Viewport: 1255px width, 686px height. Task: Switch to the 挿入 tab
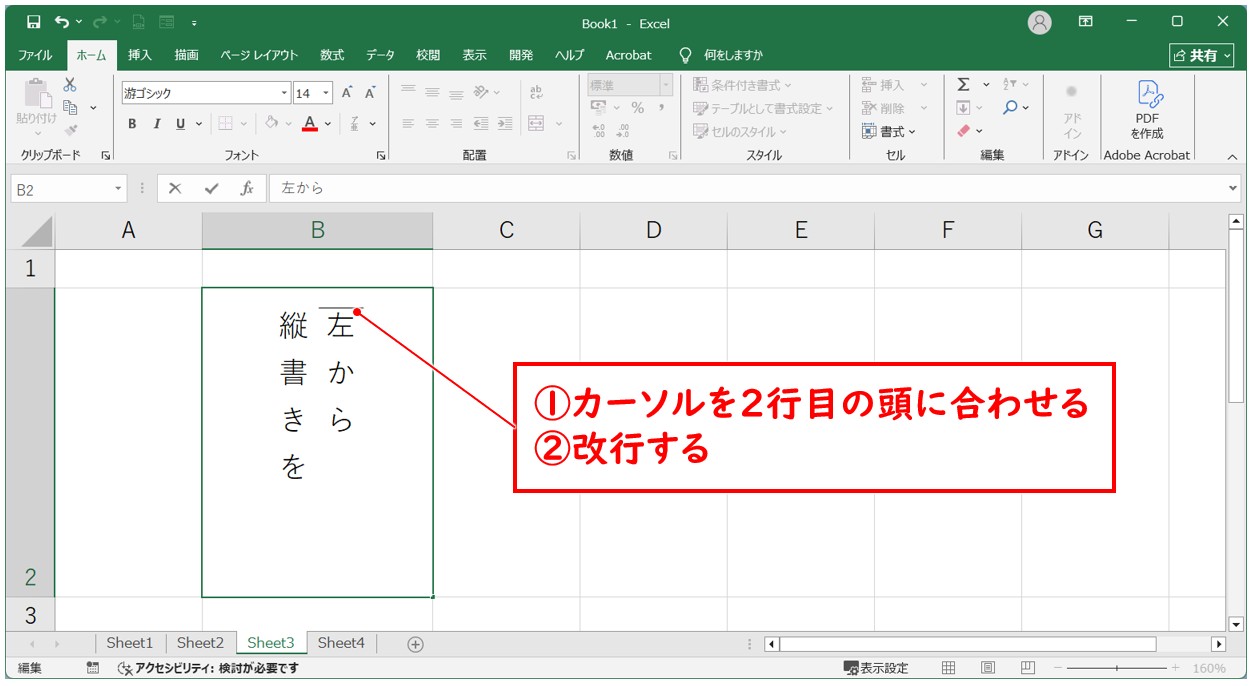(140, 55)
